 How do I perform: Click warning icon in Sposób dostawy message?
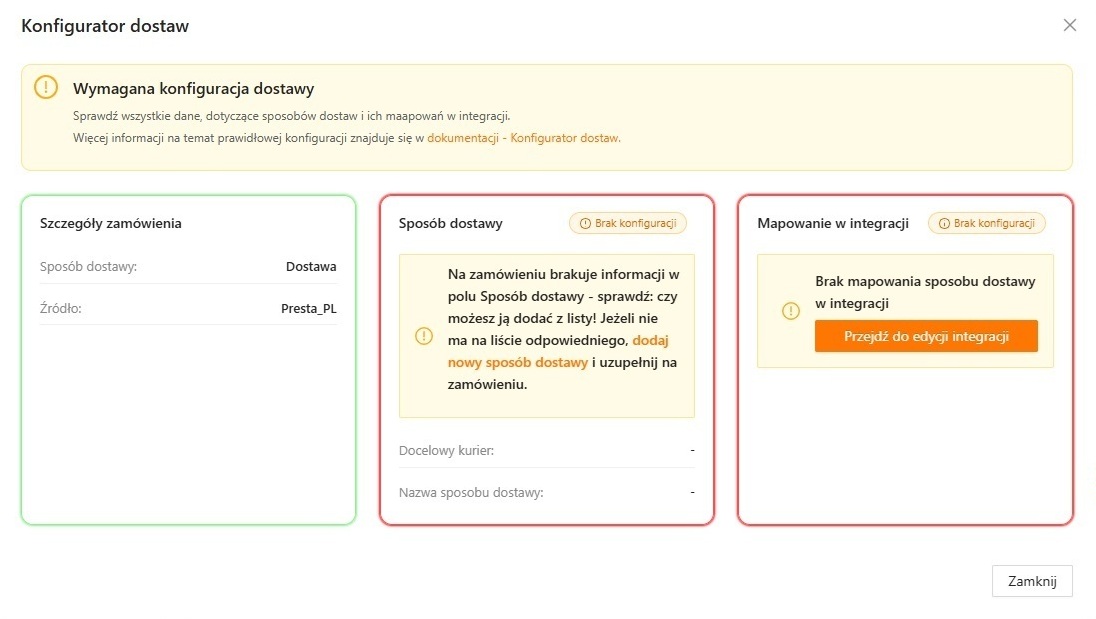[x=423, y=336]
